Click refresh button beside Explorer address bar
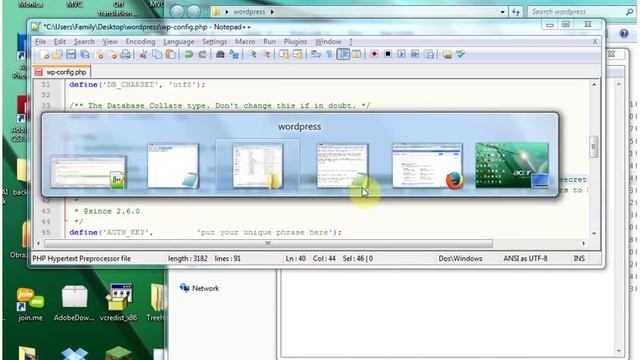Viewport: 640px width, 360px height. (x=516, y=12)
